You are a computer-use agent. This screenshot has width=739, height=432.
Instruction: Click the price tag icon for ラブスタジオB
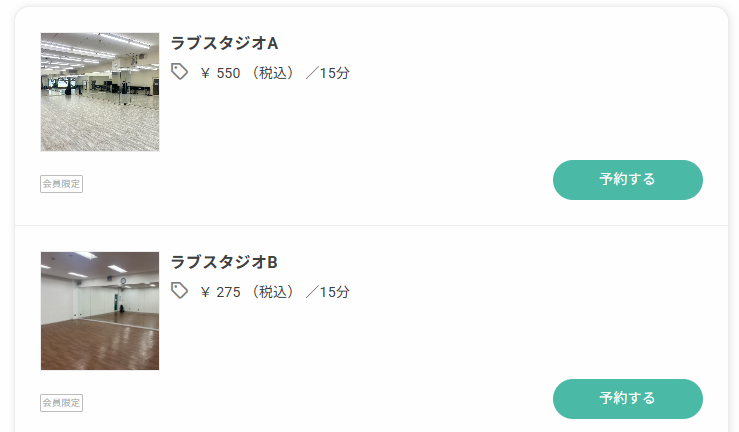[x=179, y=291]
